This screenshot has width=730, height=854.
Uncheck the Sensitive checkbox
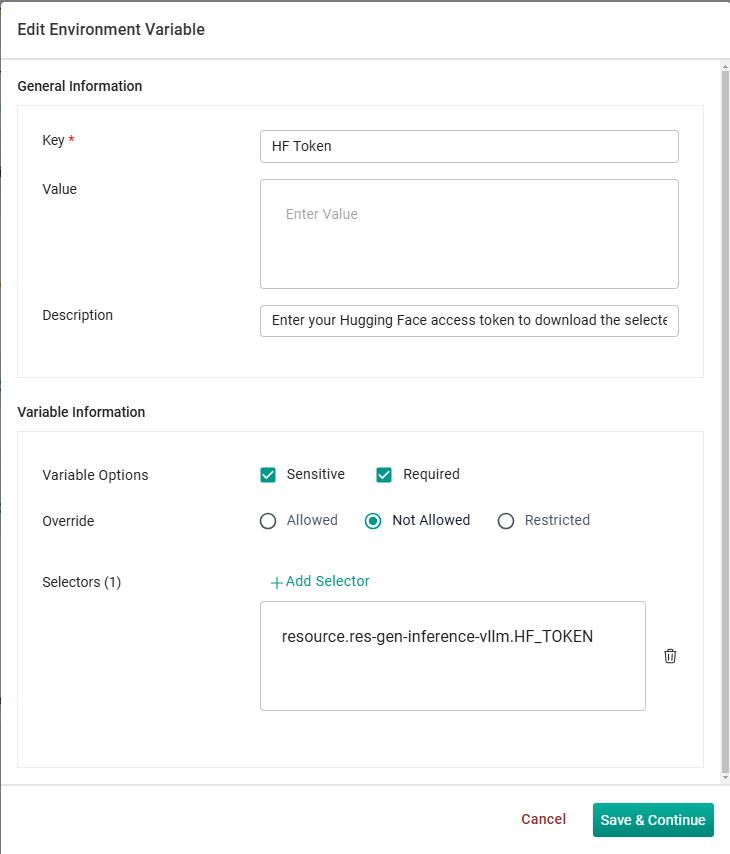tap(267, 475)
